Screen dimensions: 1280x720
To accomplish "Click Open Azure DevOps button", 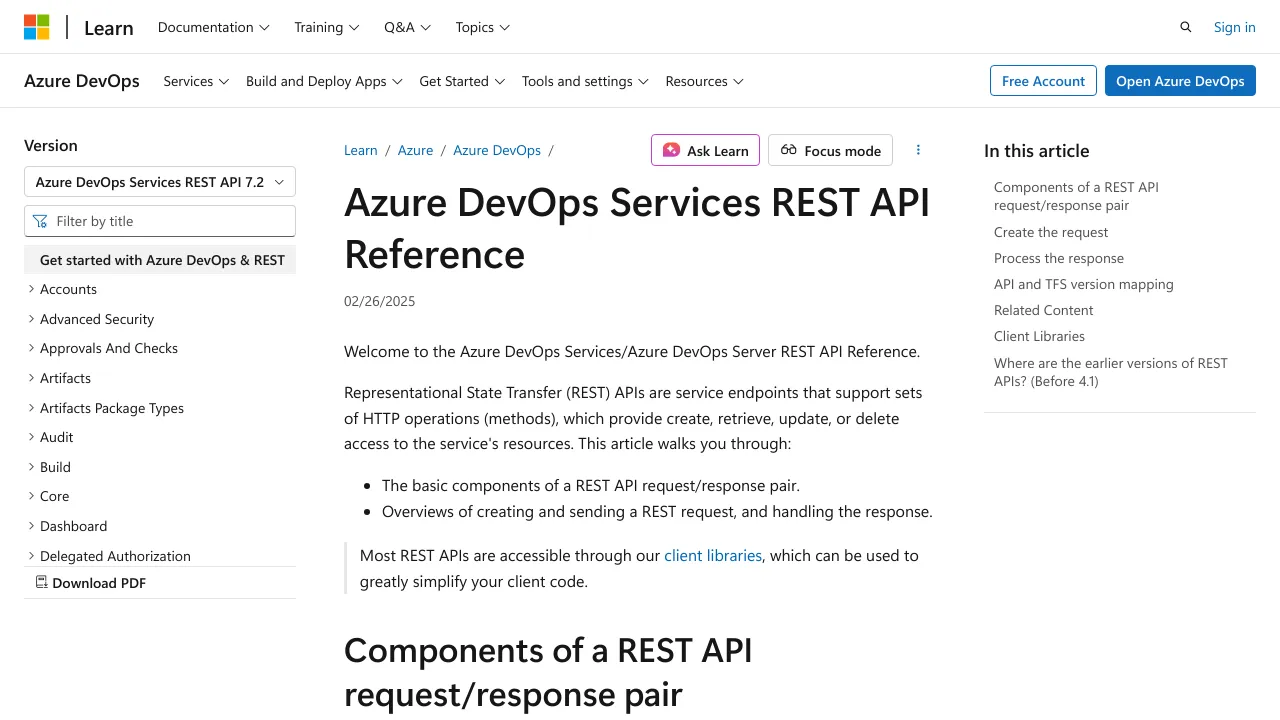I will 1180,81.
